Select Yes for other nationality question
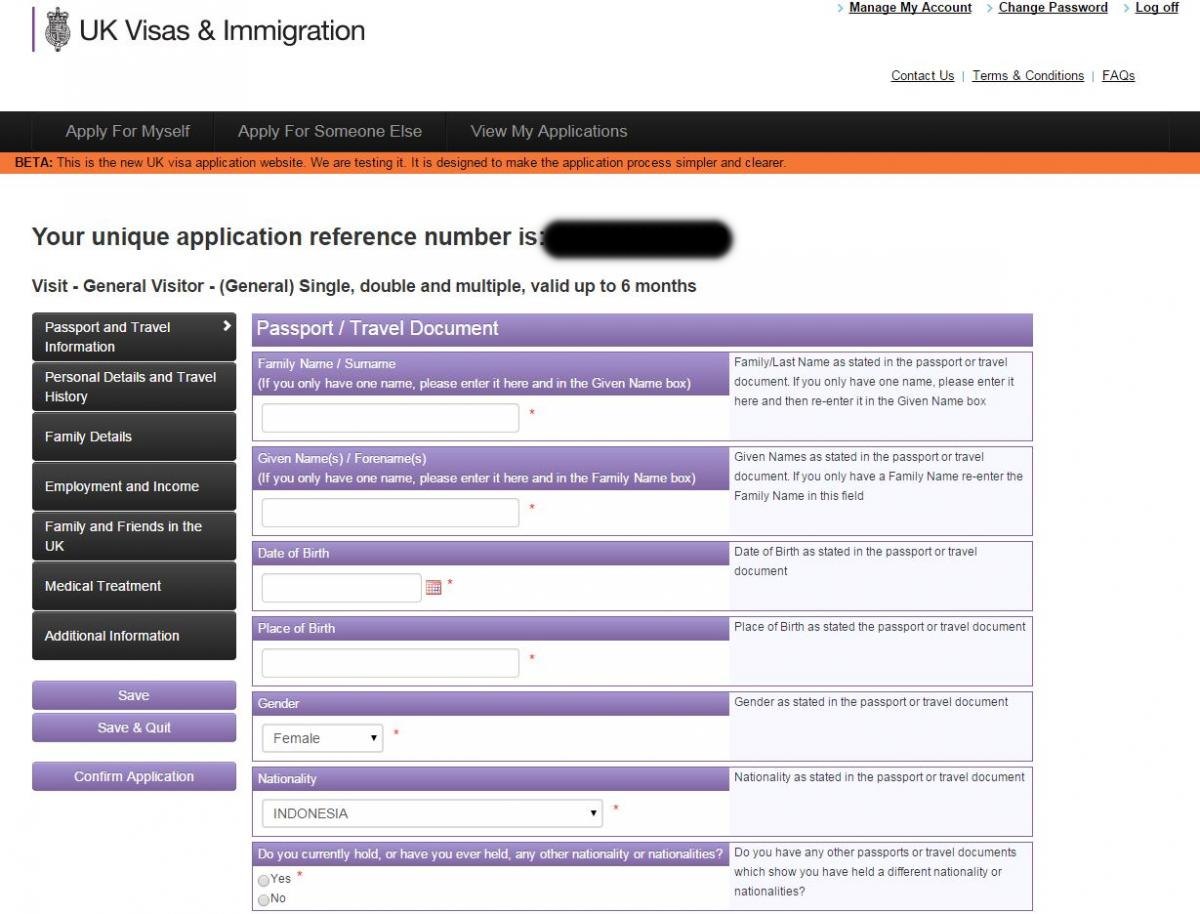Viewport: 1200px width, 914px height. 264,880
